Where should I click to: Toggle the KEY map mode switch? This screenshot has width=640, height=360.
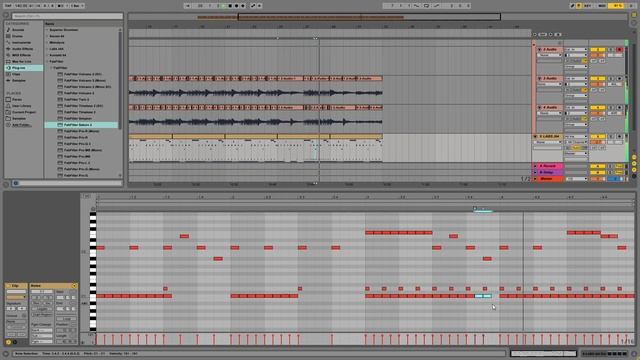[588, 6]
